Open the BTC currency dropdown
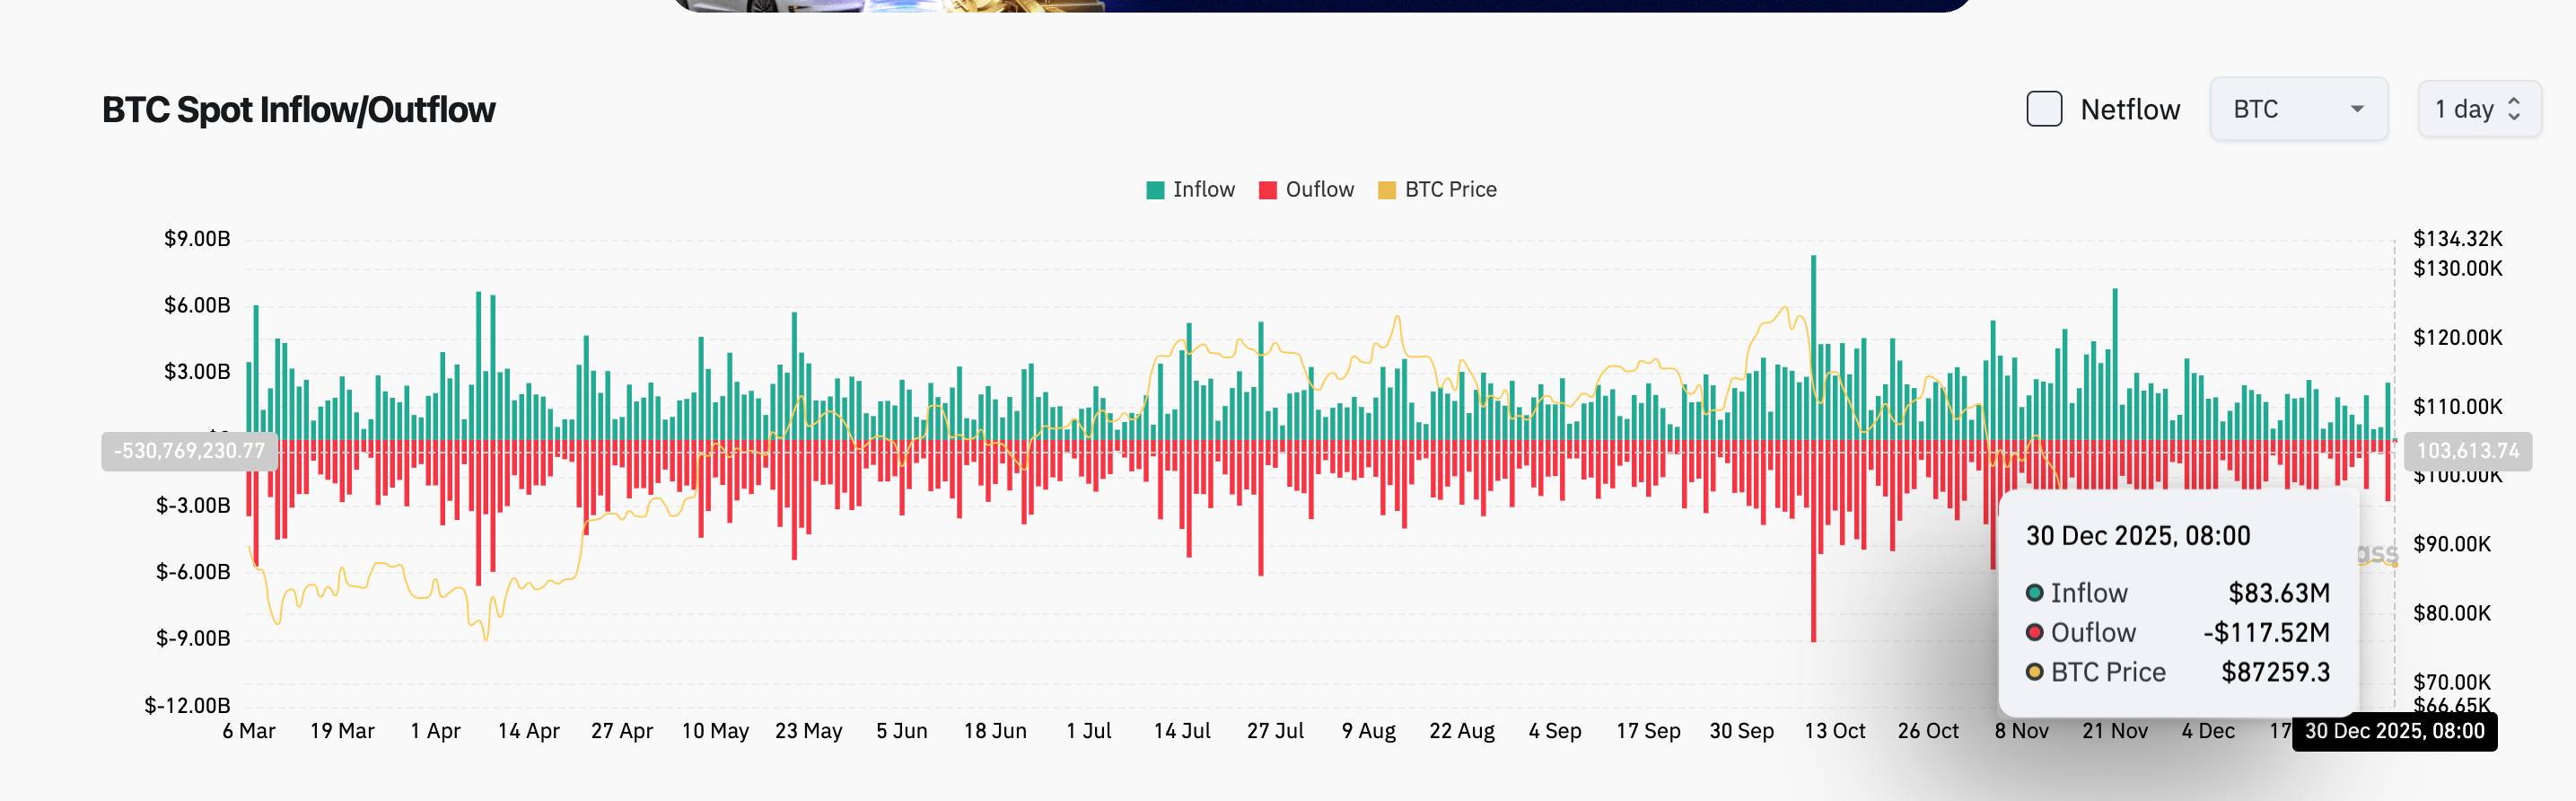 pyautogui.click(x=2297, y=109)
